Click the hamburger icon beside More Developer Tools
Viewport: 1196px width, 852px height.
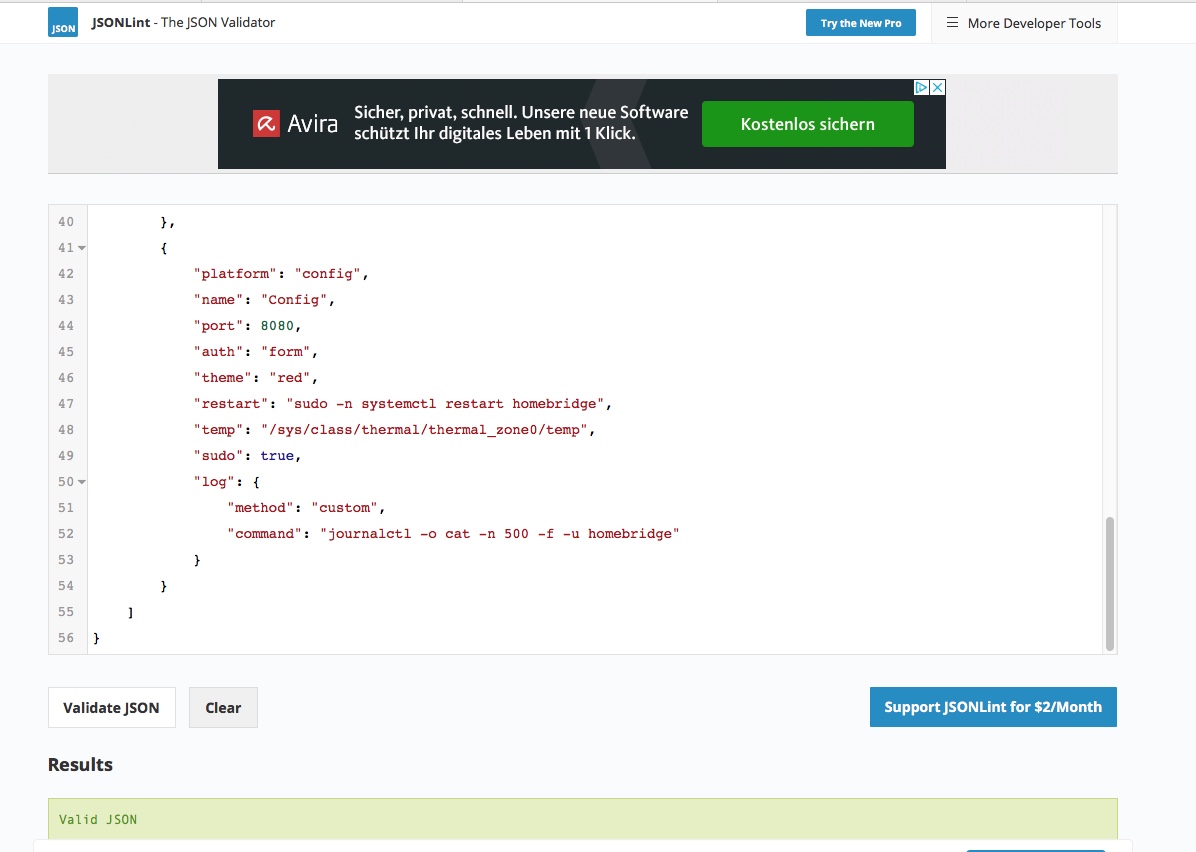[x=952, y=23]
